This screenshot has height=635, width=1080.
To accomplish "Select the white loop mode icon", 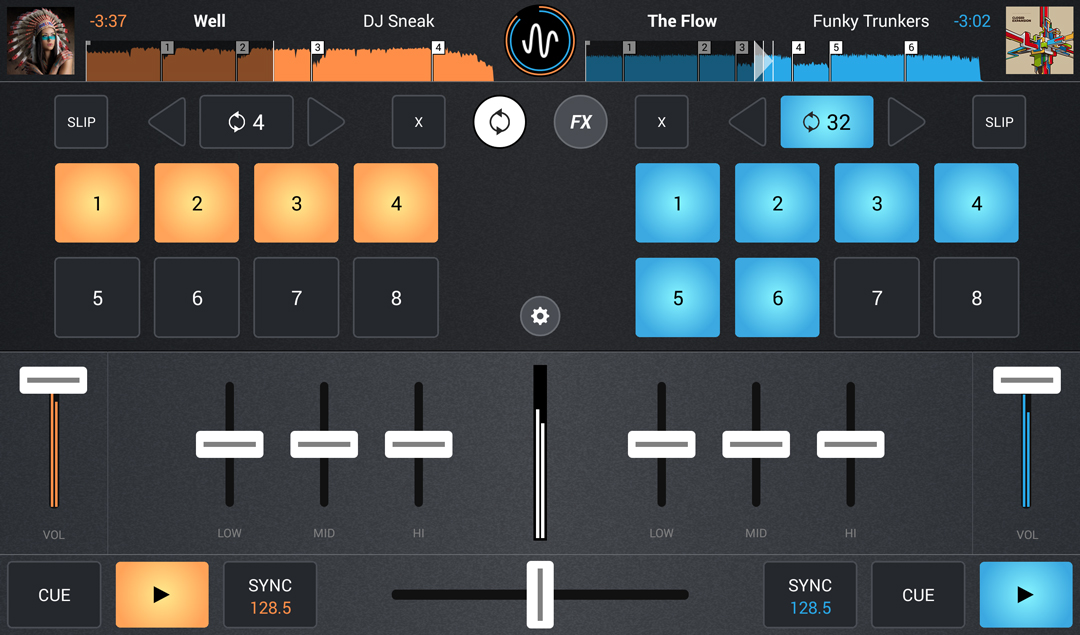I will click(499, 122).
